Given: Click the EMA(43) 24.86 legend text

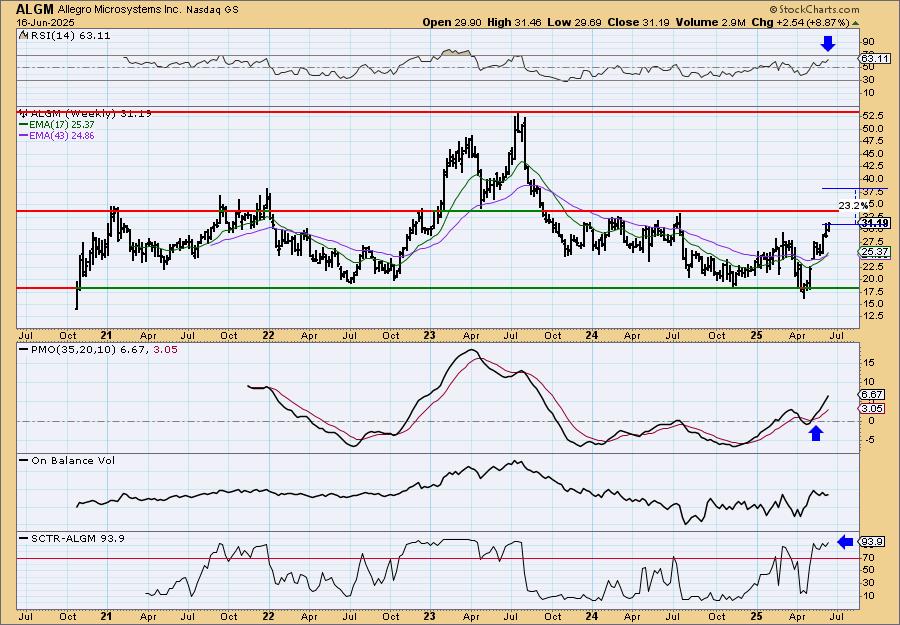Looking at the screenshot, I should (62, 136).
